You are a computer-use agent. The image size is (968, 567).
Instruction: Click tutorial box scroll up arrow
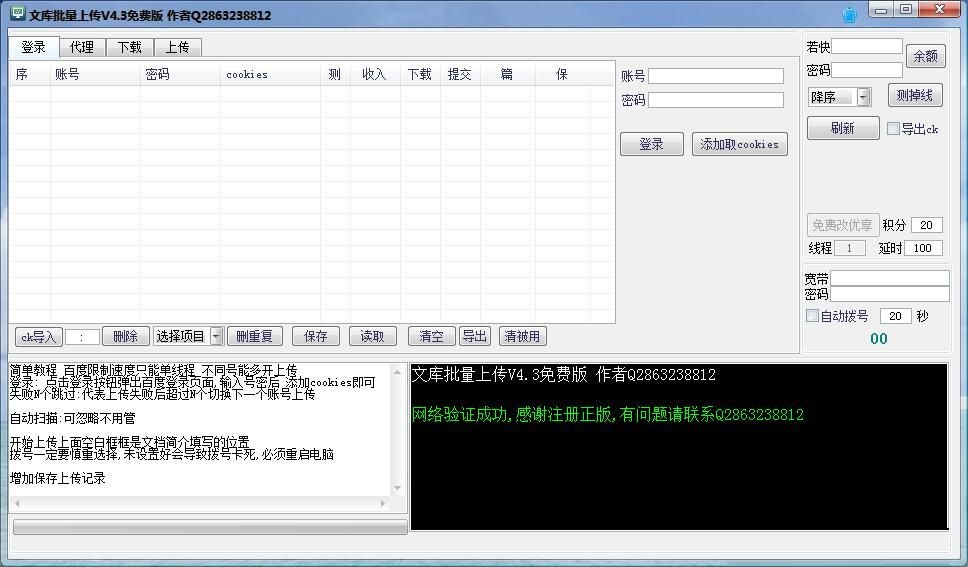pyautogui.click(x=398, y=372)
